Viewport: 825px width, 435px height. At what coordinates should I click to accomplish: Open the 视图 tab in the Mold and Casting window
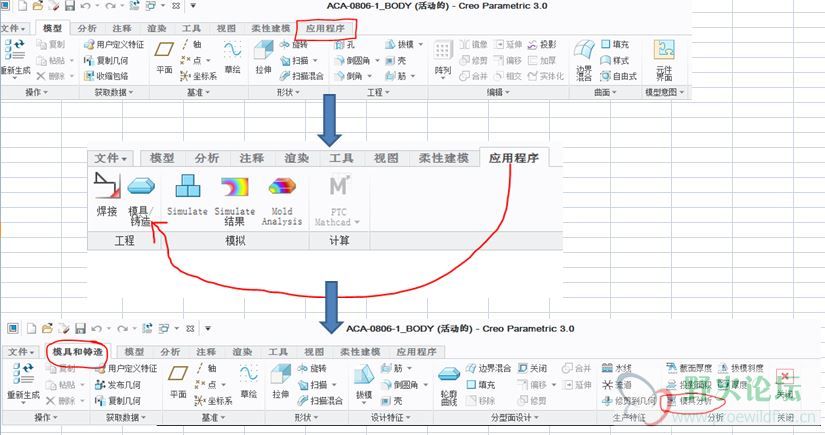(314, 351)
